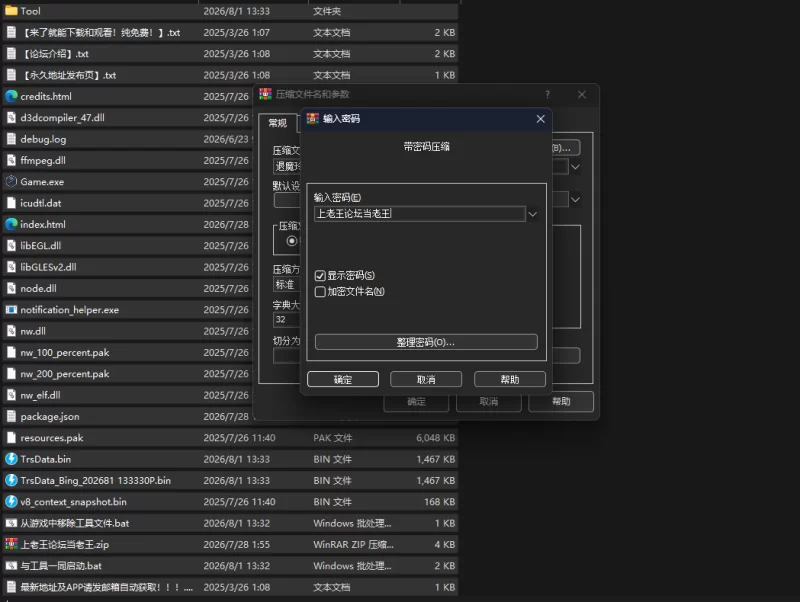Click 帮助 in the password dialog
800x602 pixels.
[510, 379]
